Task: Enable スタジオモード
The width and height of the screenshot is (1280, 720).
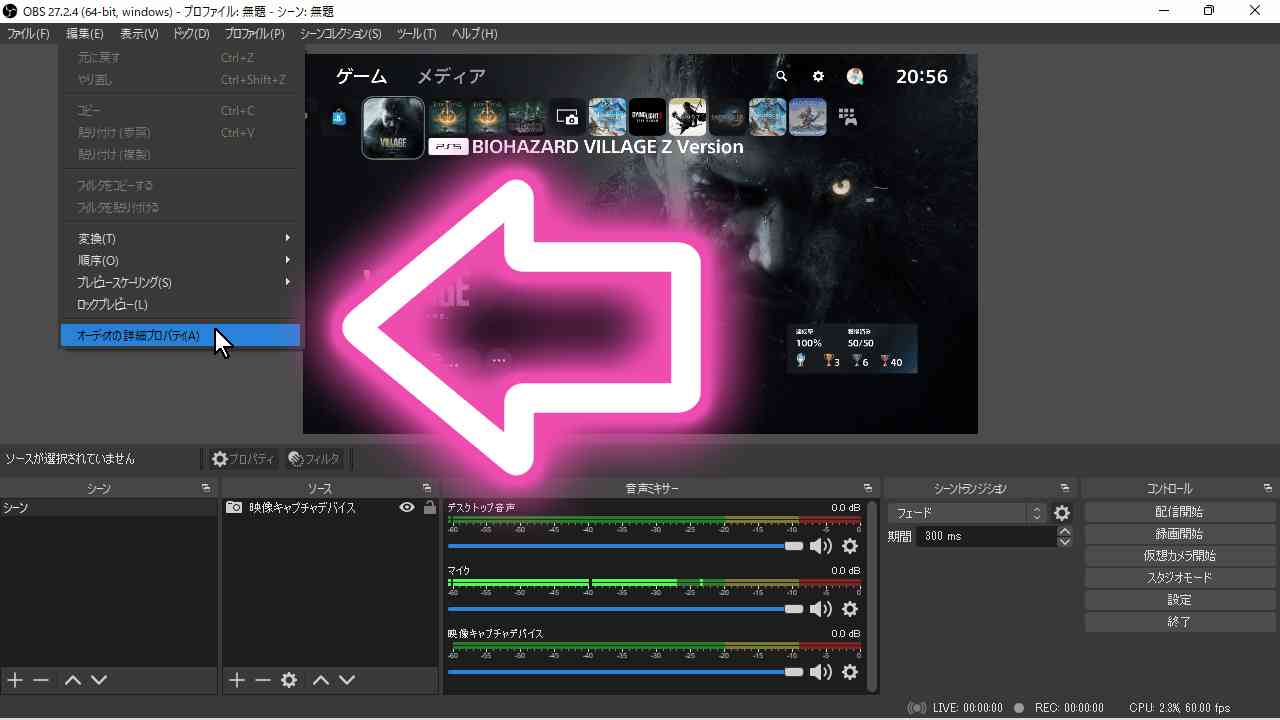Action: [1179, 578]
